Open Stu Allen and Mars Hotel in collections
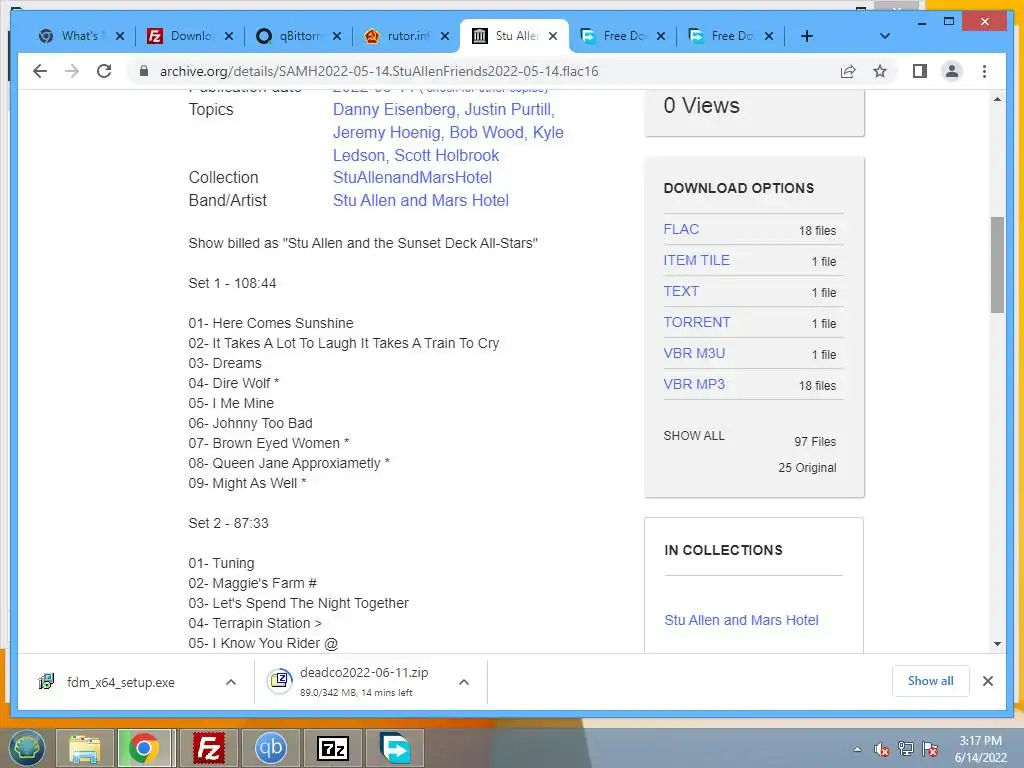This screenshot has width=1024, height=768. [741, 620]
